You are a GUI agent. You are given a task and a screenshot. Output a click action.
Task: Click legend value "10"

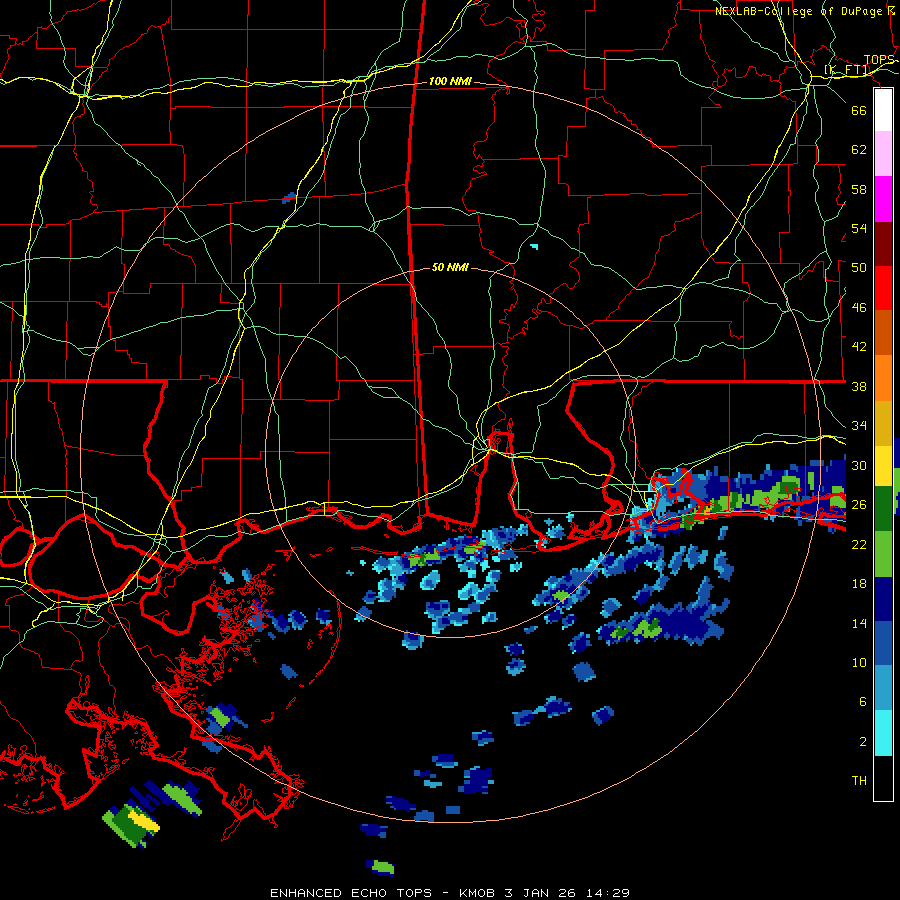(x=859, y=662)
